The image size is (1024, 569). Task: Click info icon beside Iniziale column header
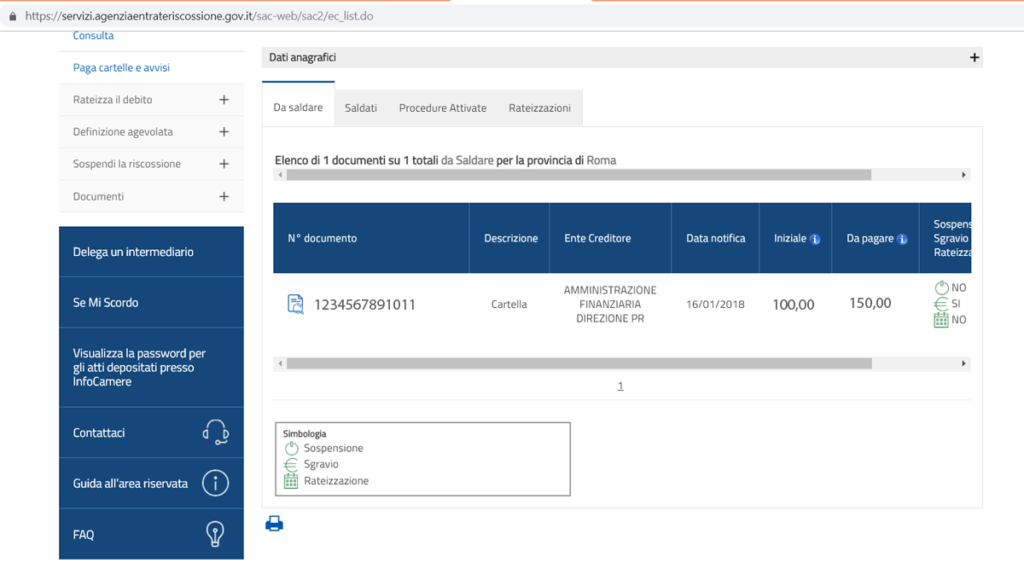pyautogui.click(x=815, y=239)
